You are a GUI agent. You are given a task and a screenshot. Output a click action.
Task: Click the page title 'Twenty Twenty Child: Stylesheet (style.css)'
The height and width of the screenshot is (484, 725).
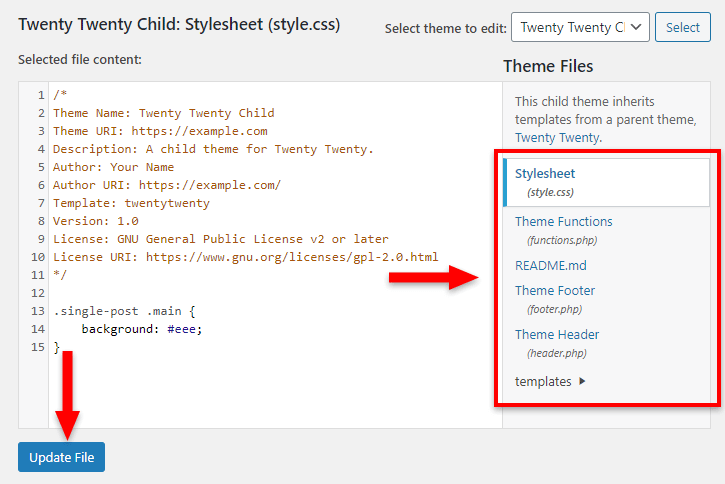(x=179, y=25)
